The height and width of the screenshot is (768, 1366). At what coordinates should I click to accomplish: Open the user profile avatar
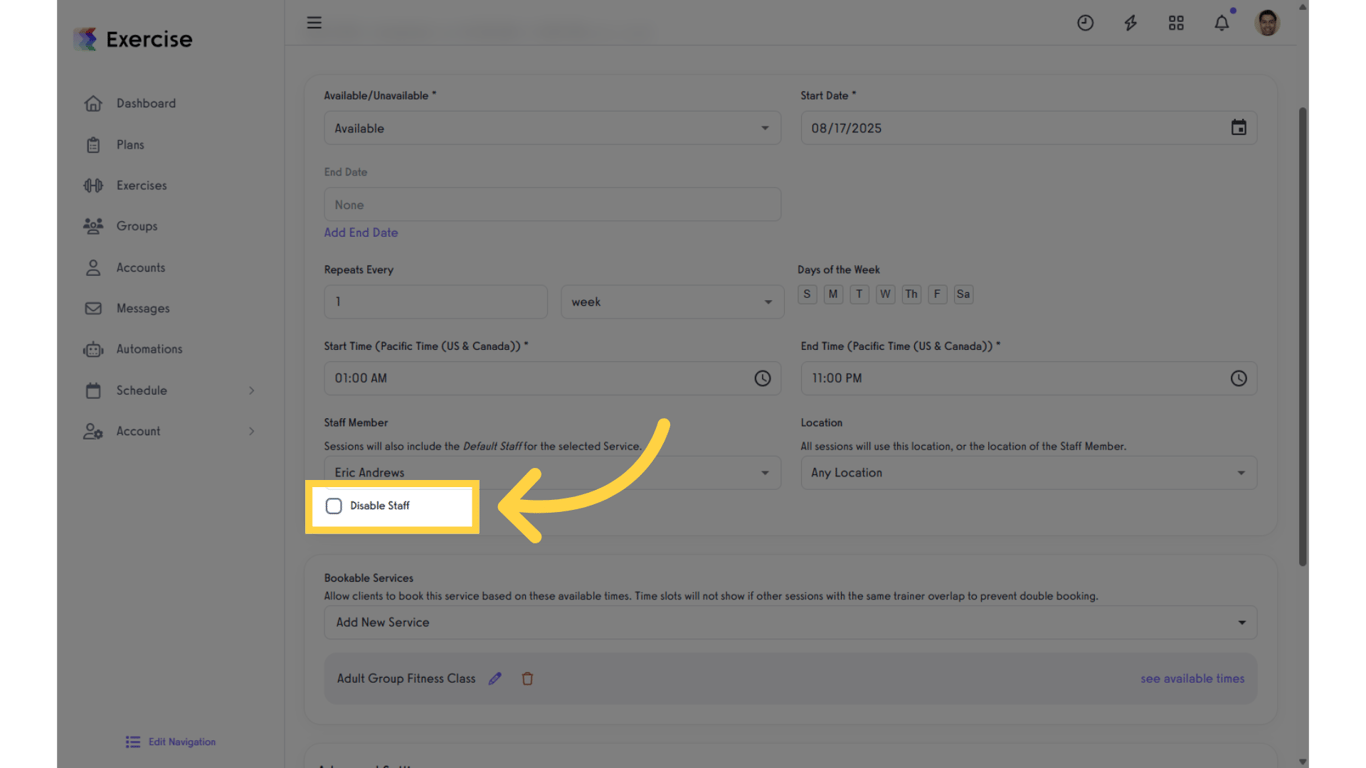[1267, 22]
